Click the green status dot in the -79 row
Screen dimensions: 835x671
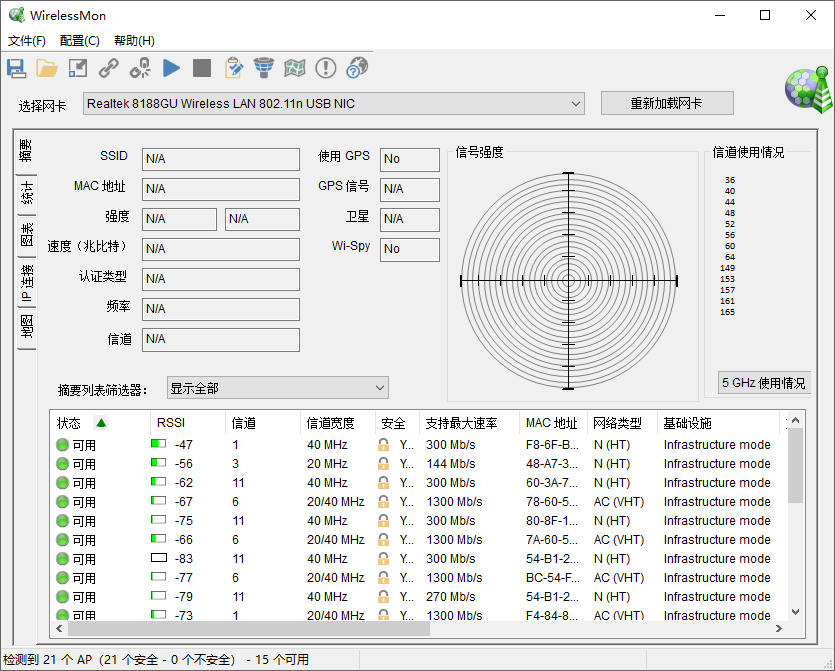click(62, 596)
